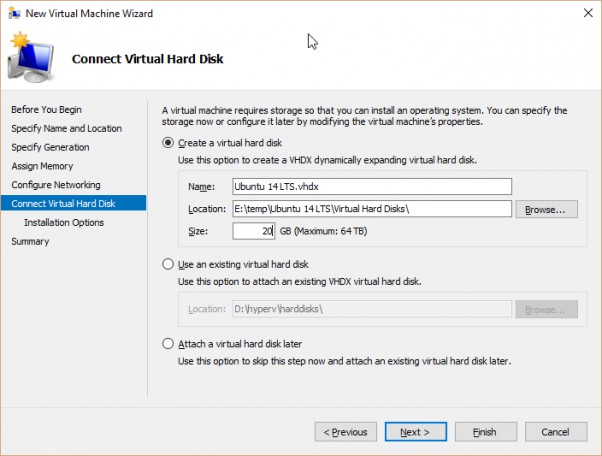
Task: Click the Size field showing 20
Action: coord(253,231)
